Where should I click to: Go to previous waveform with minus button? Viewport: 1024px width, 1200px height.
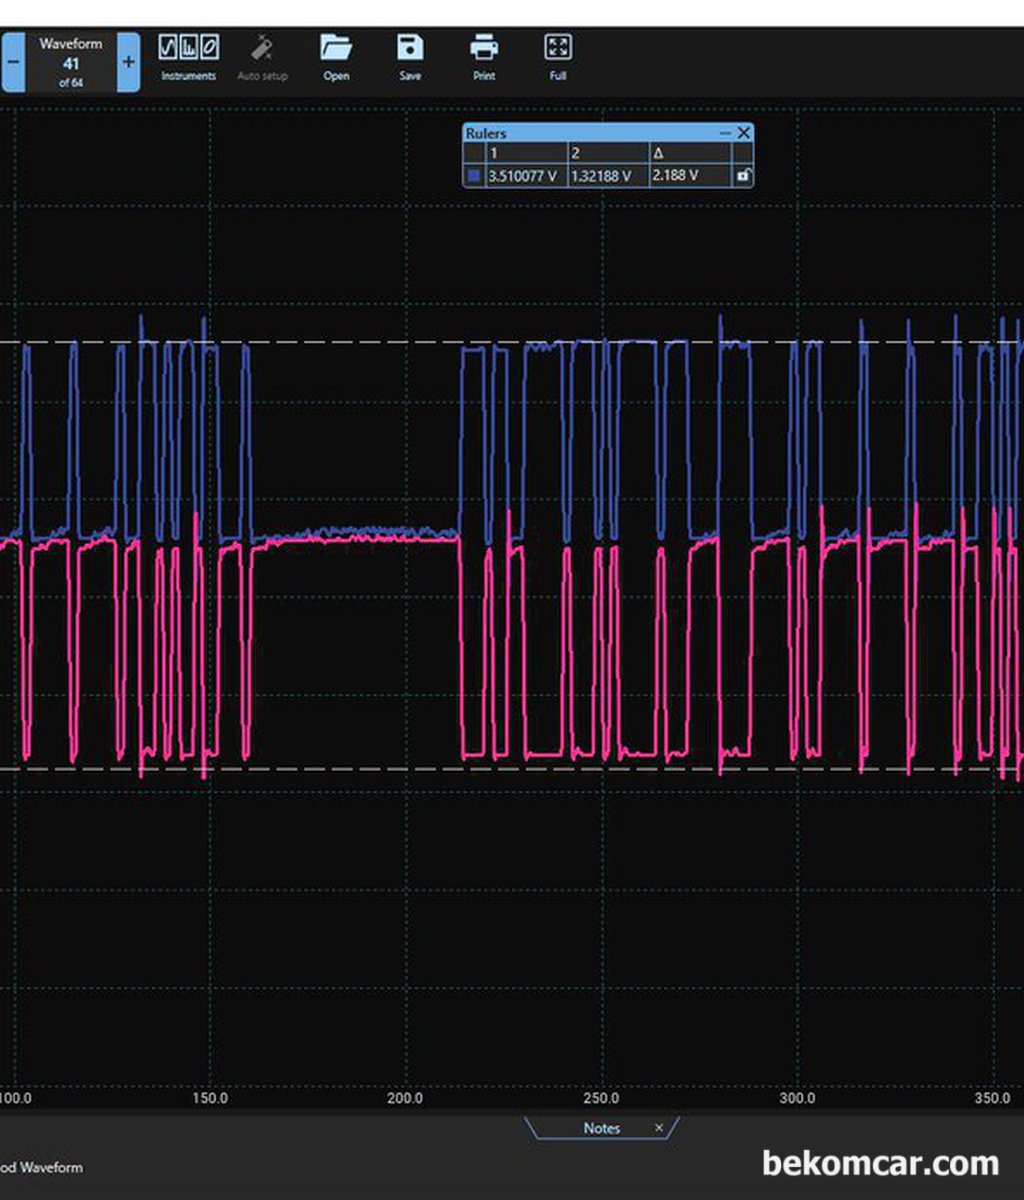click(13, 62)
